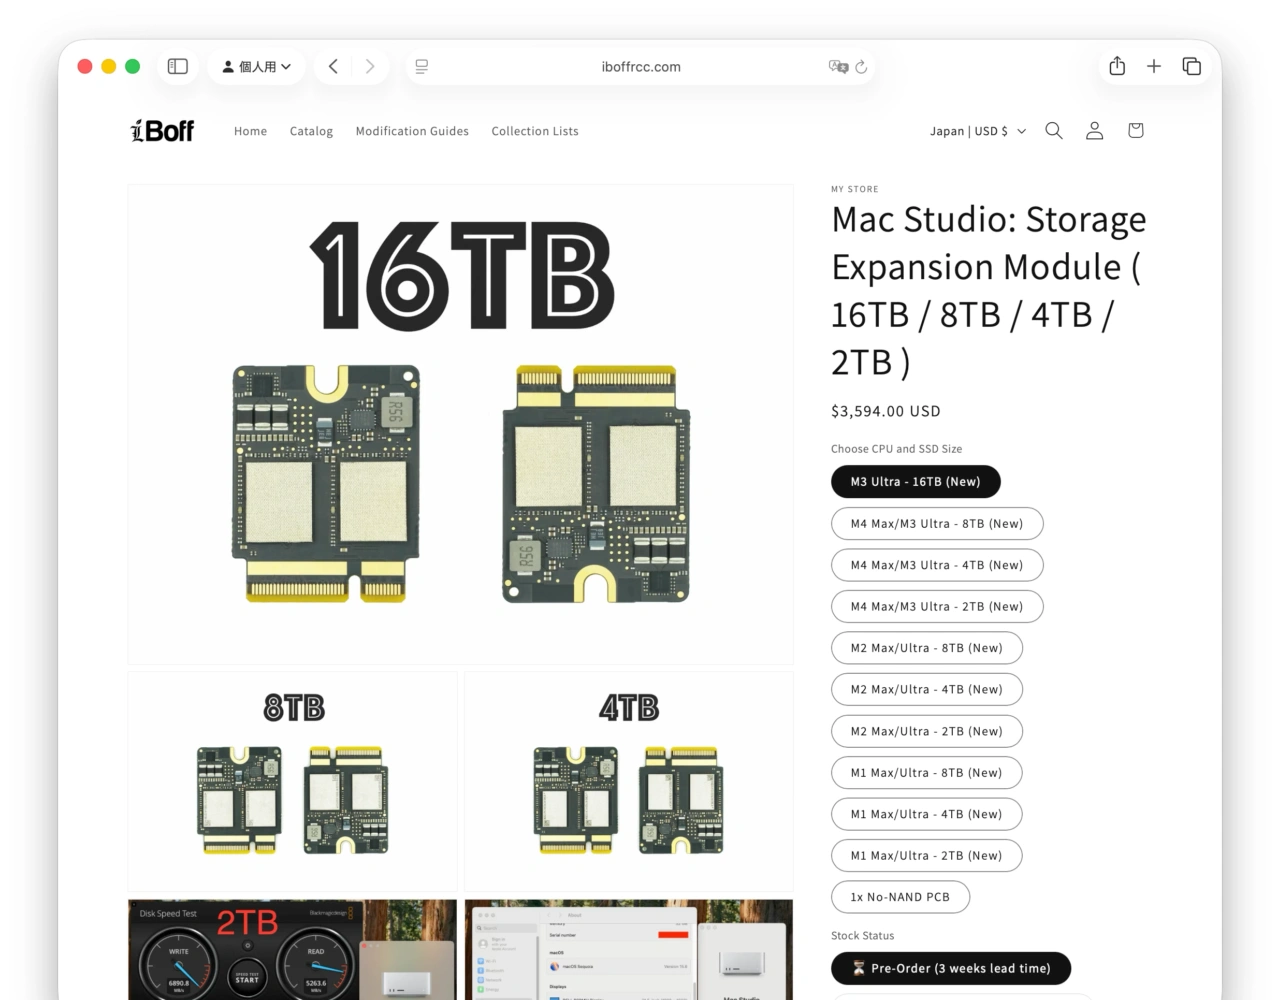The image size is (1280, 1000).
Task: Open the Safari sidebar panel
Action: pos(177,65)
